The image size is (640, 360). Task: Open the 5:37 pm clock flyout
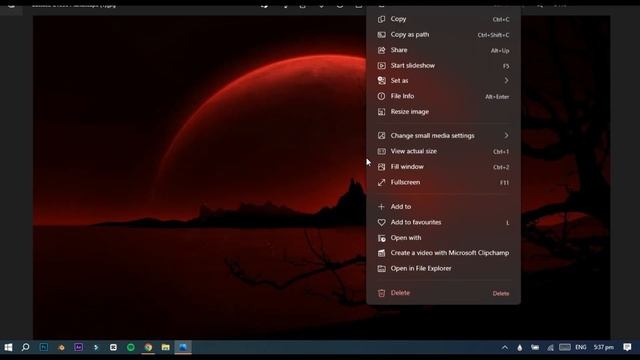tap(604, 347)
